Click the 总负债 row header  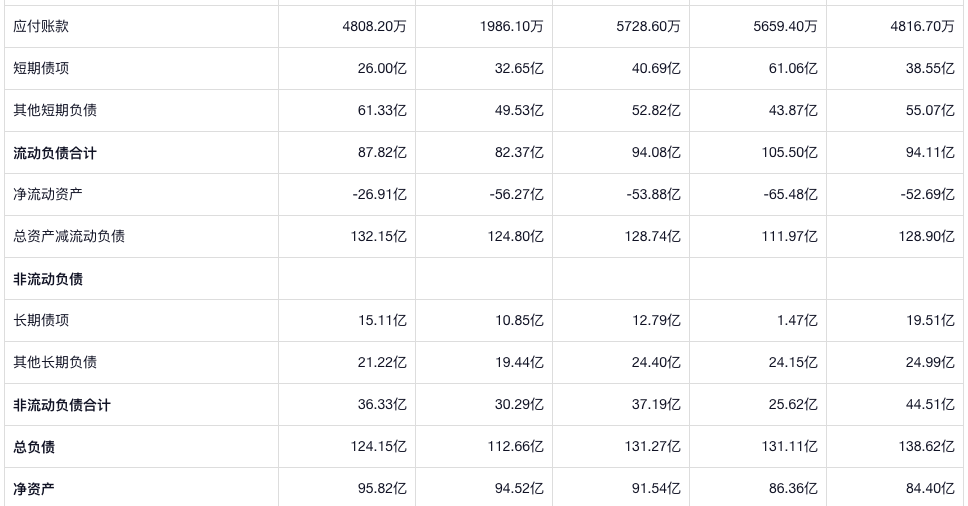click(x=34, y=447)
